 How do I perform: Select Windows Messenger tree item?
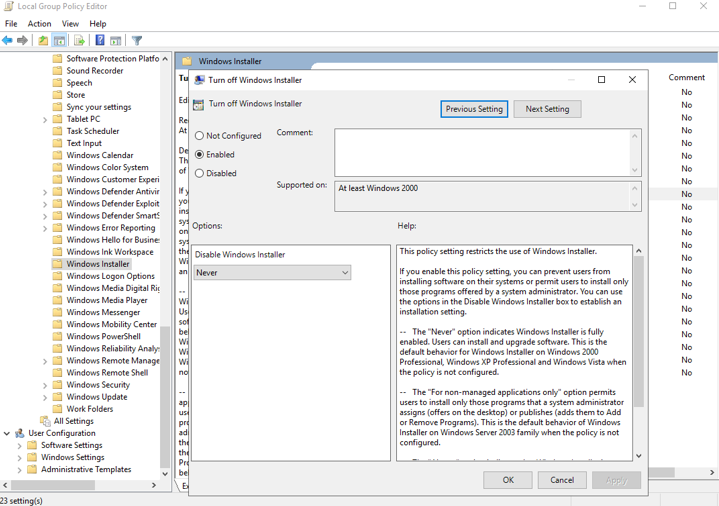click(103, 312)
